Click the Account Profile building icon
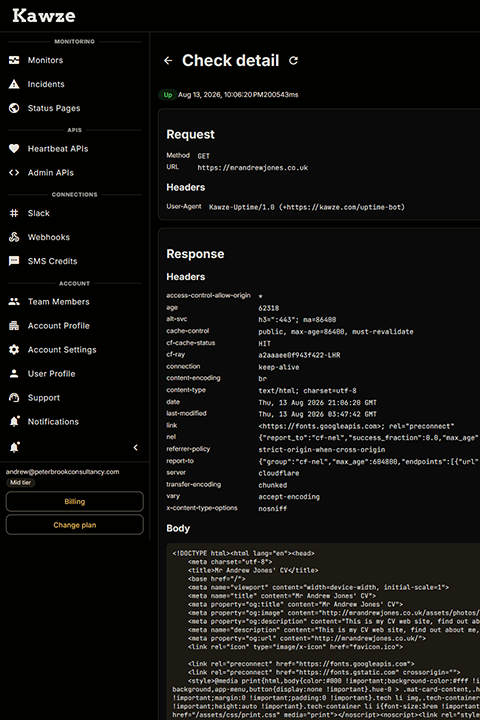480x720 pixels. pyautogui.click(x=14, y=326)
